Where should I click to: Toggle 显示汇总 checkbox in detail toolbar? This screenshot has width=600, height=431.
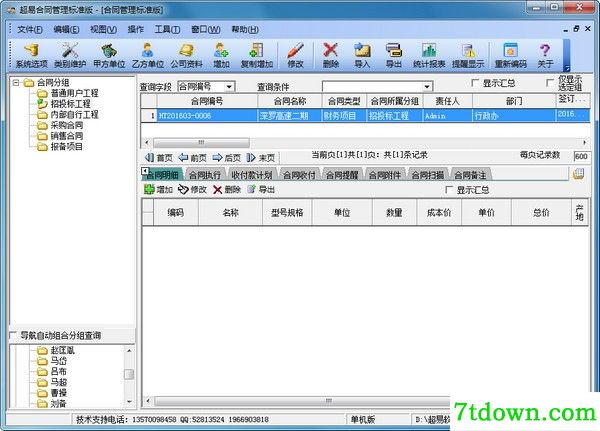pyautogui.click(x=449, y=190)
